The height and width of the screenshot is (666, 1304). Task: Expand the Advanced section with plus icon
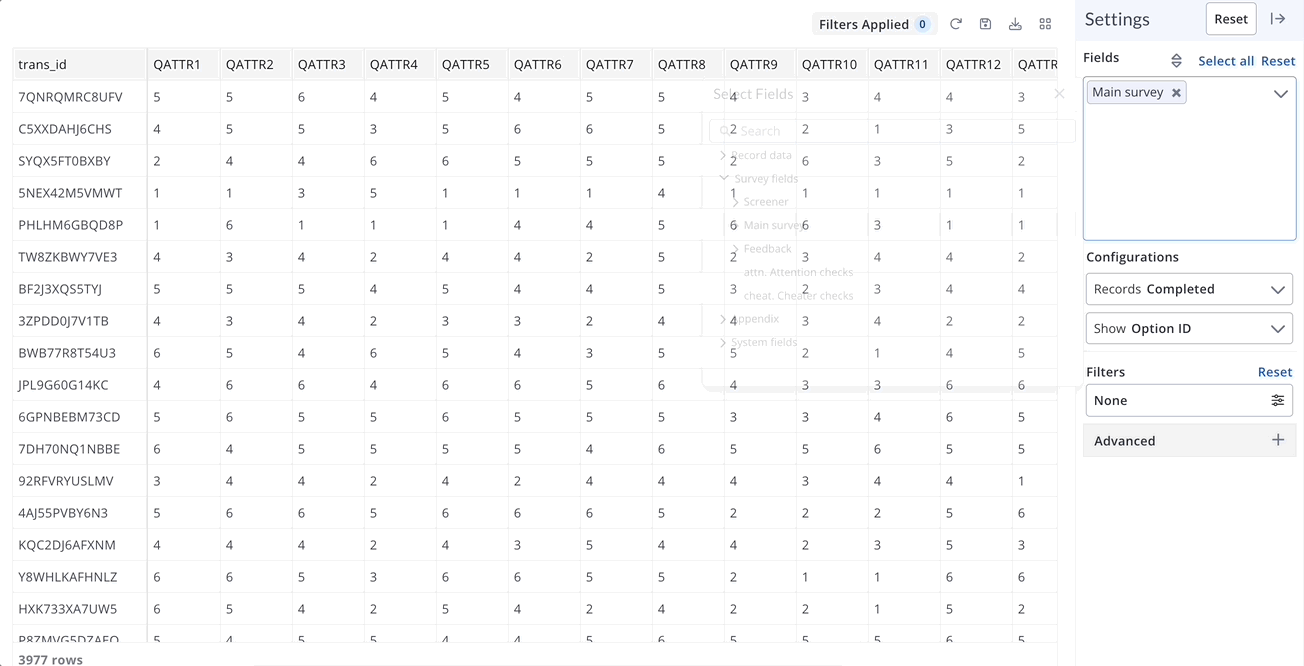click(1277, 440)
